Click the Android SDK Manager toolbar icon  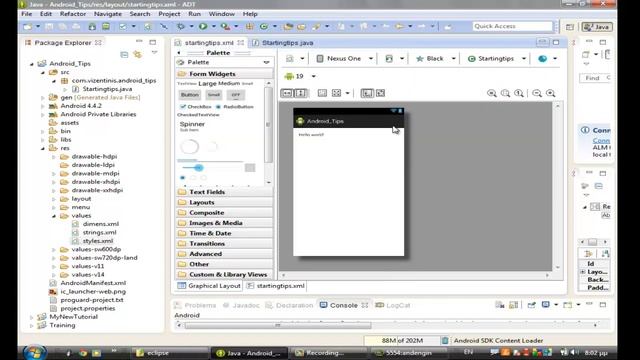pos(92,27)
